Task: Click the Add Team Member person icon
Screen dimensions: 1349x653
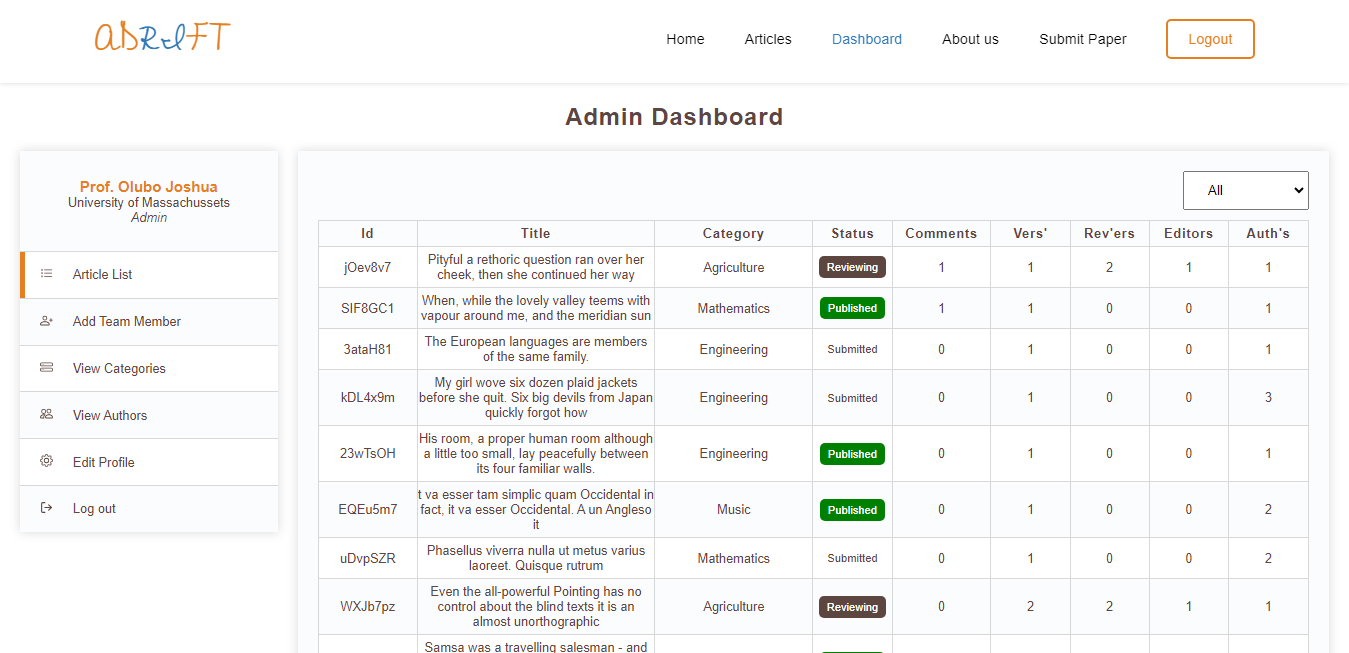Action: click(46, 321)
